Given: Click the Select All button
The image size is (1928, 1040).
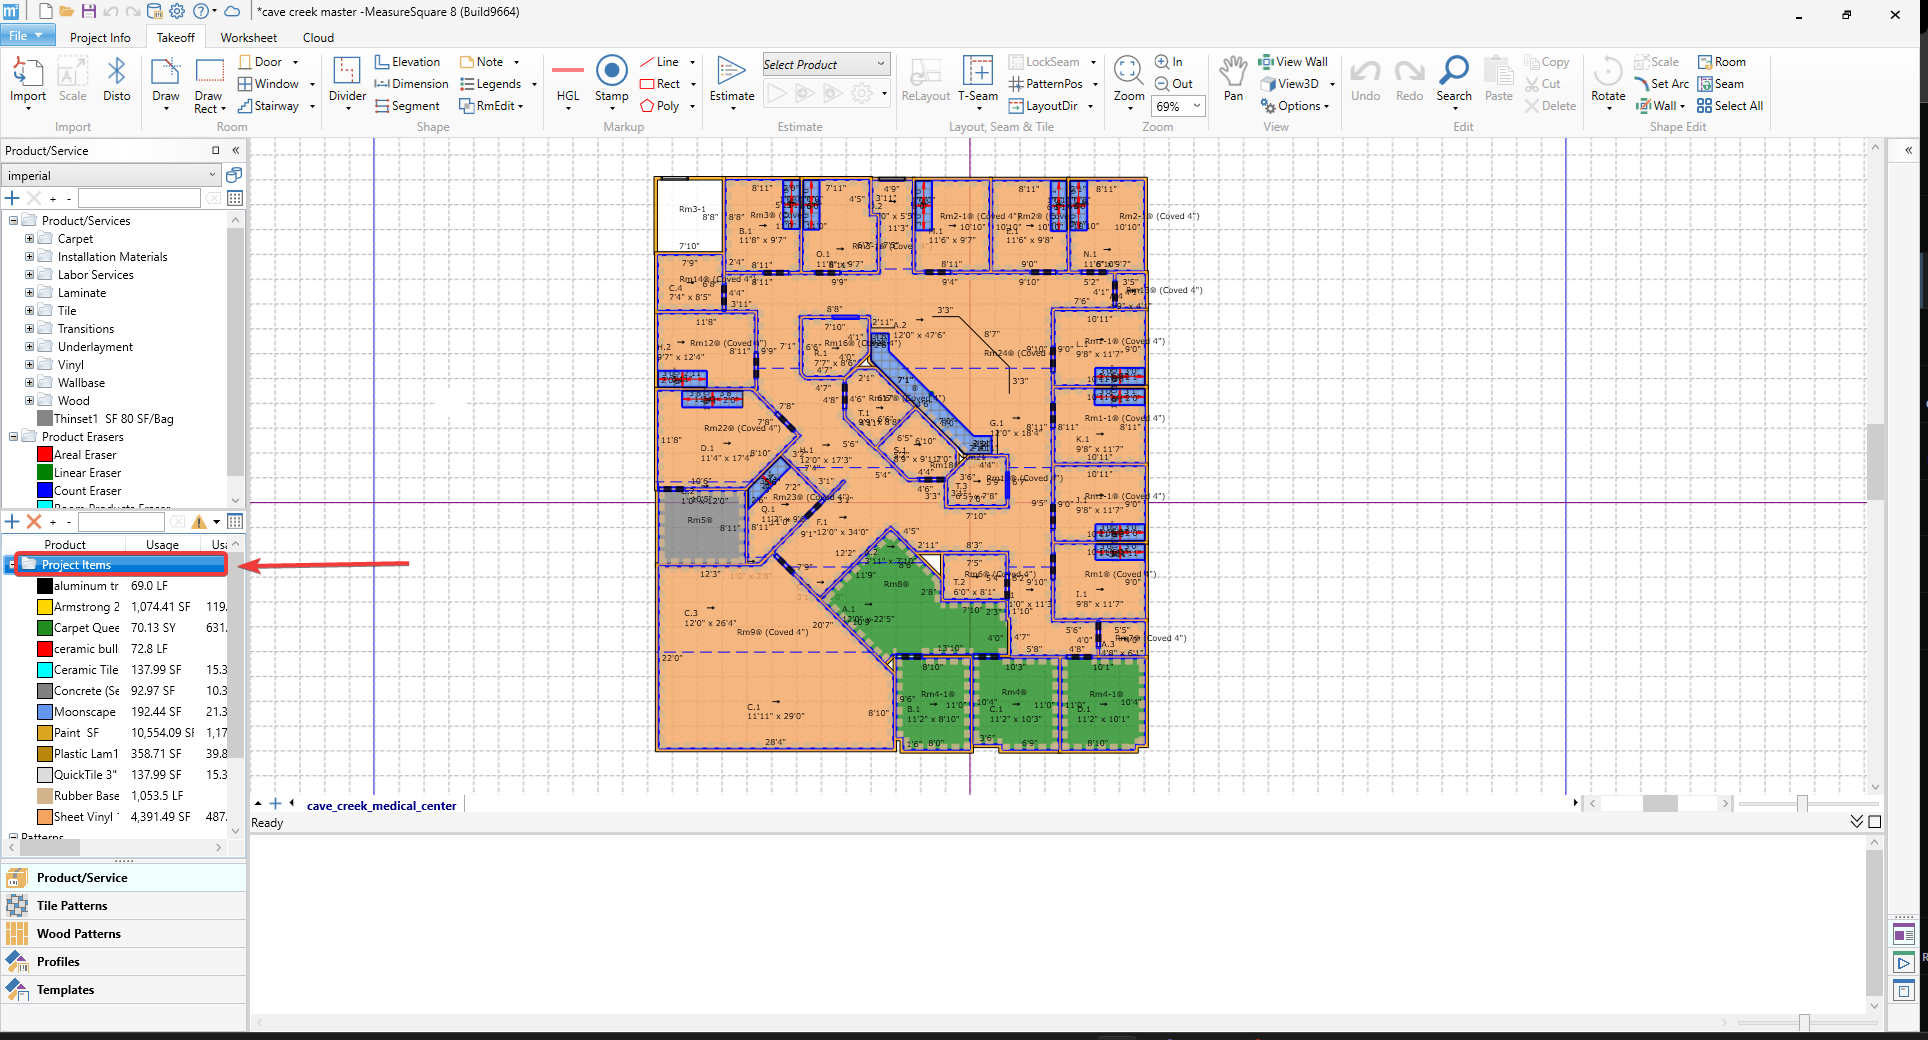Looking at the screenshot, I should (1730, 106).
